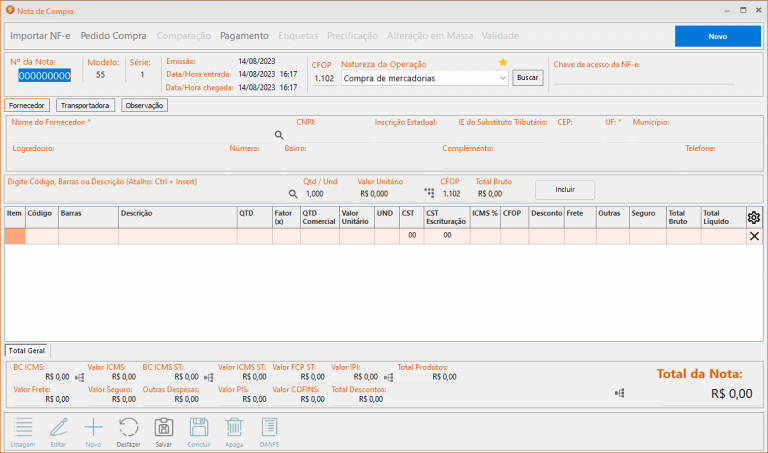Select the Total Geral tab
768x453 pixels.
click(x=26, y=351)
